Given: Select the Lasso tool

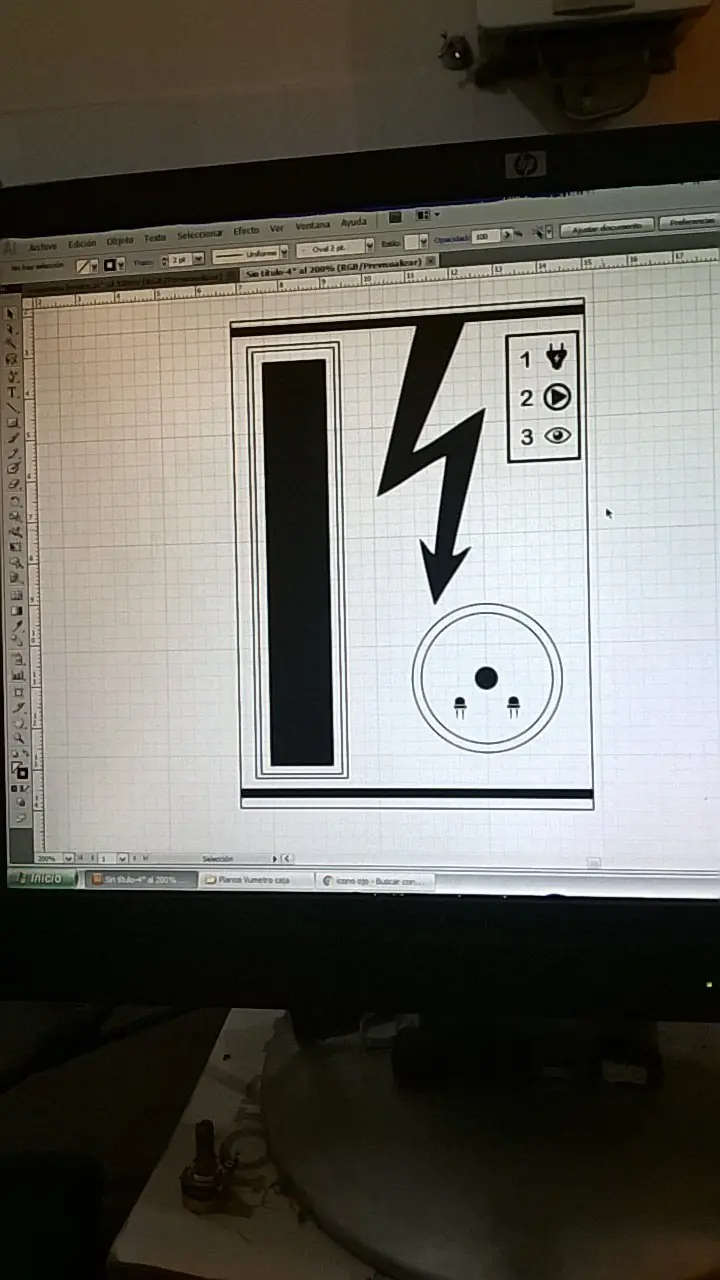Looking at the screenshot, I should pos(13,359).
